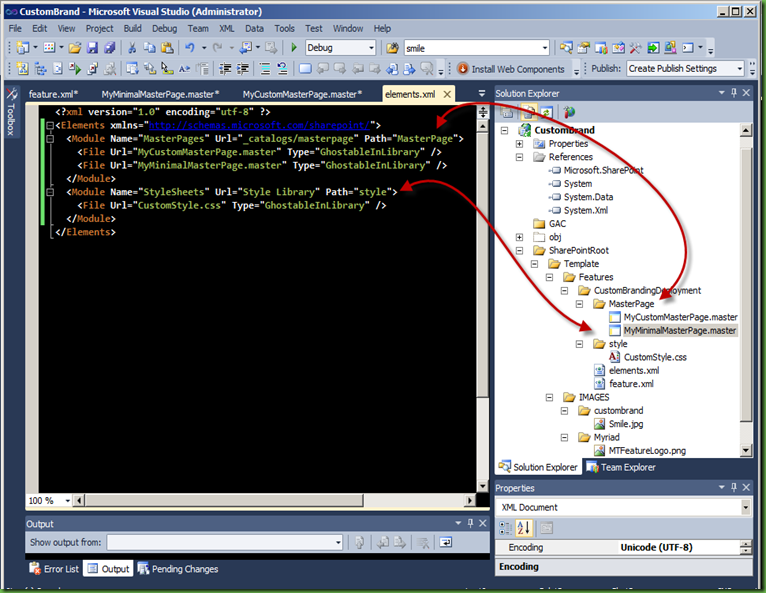Toggle auto-hide pin on the Properties panel
This screenshot has height=593, width=766.
tap(734, 487)
